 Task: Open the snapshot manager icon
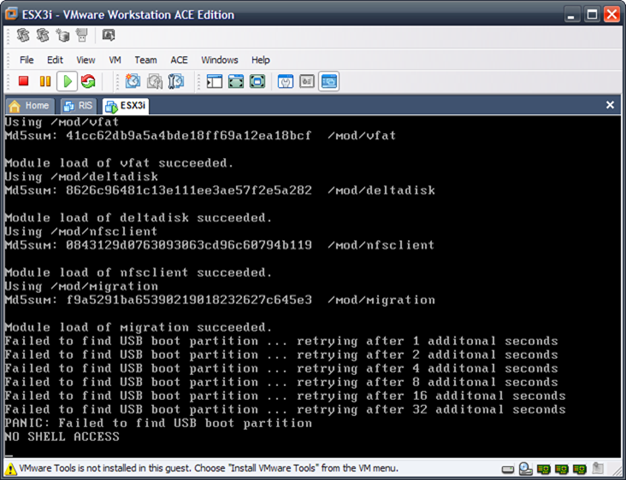coord(178,82)
